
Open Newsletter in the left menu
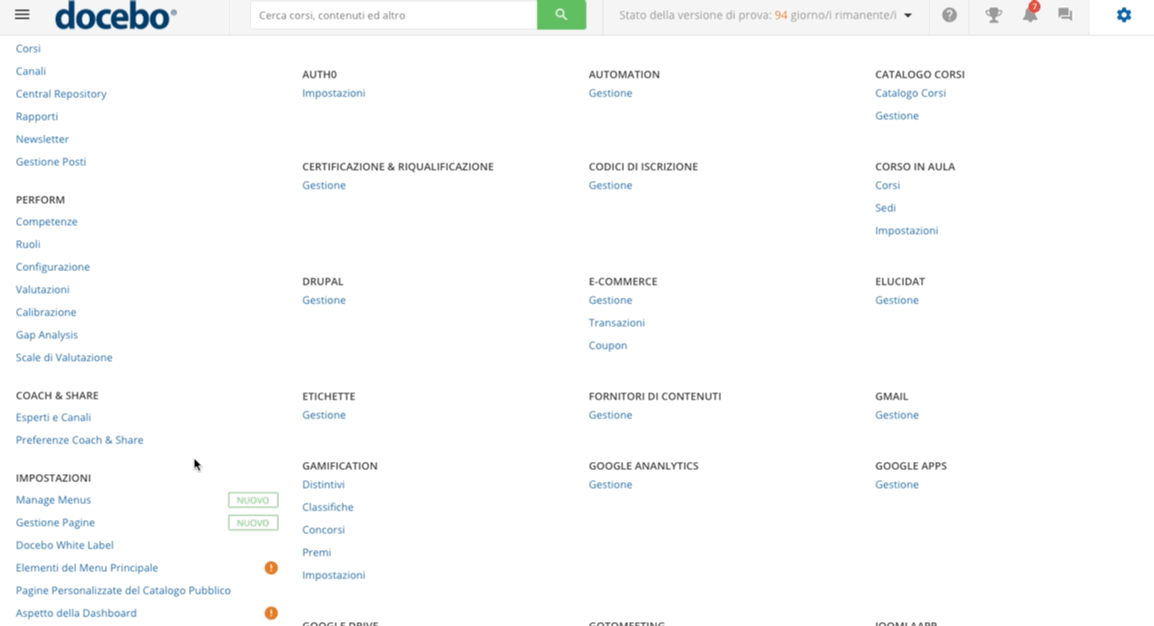tap(42, 139)
